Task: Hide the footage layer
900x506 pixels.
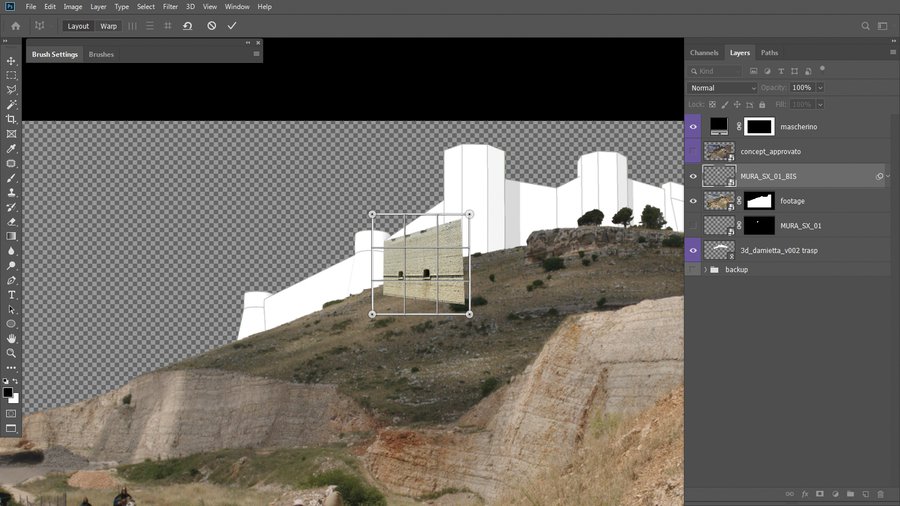Action: (693, 201)
